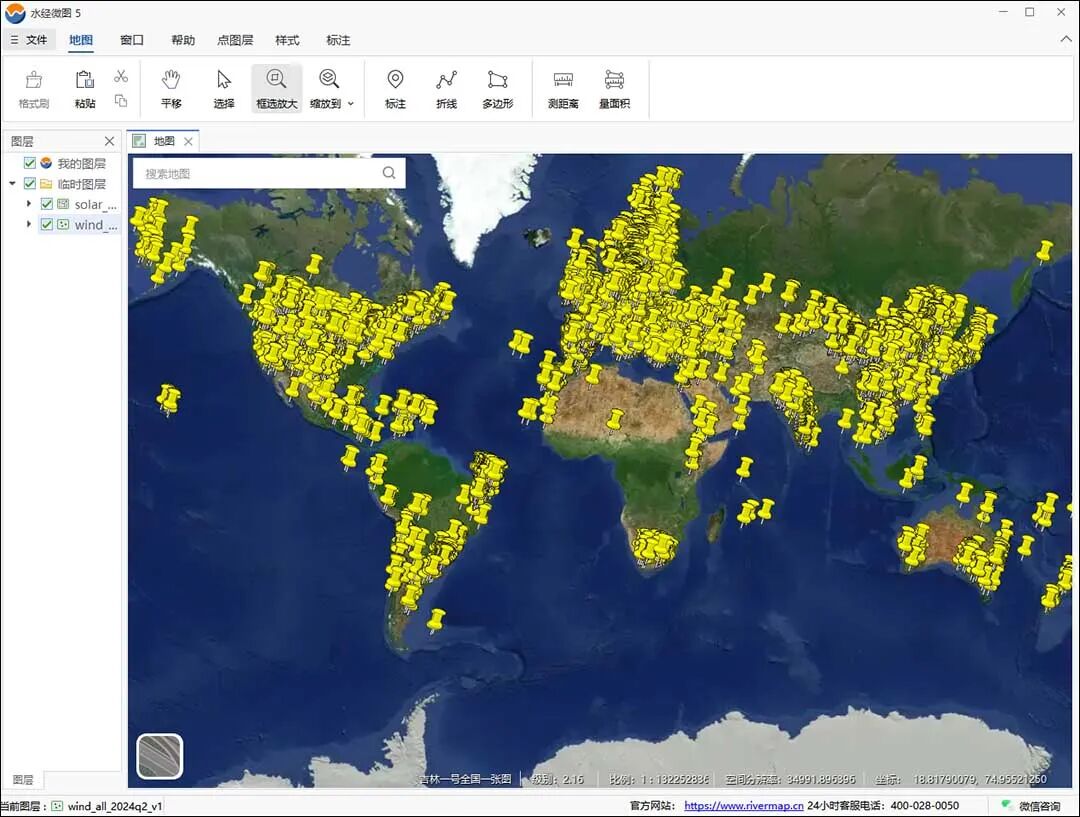Toggle the 我的图层 checkbox
This screenshot has height=817, width=1080.
coord(30,163)
